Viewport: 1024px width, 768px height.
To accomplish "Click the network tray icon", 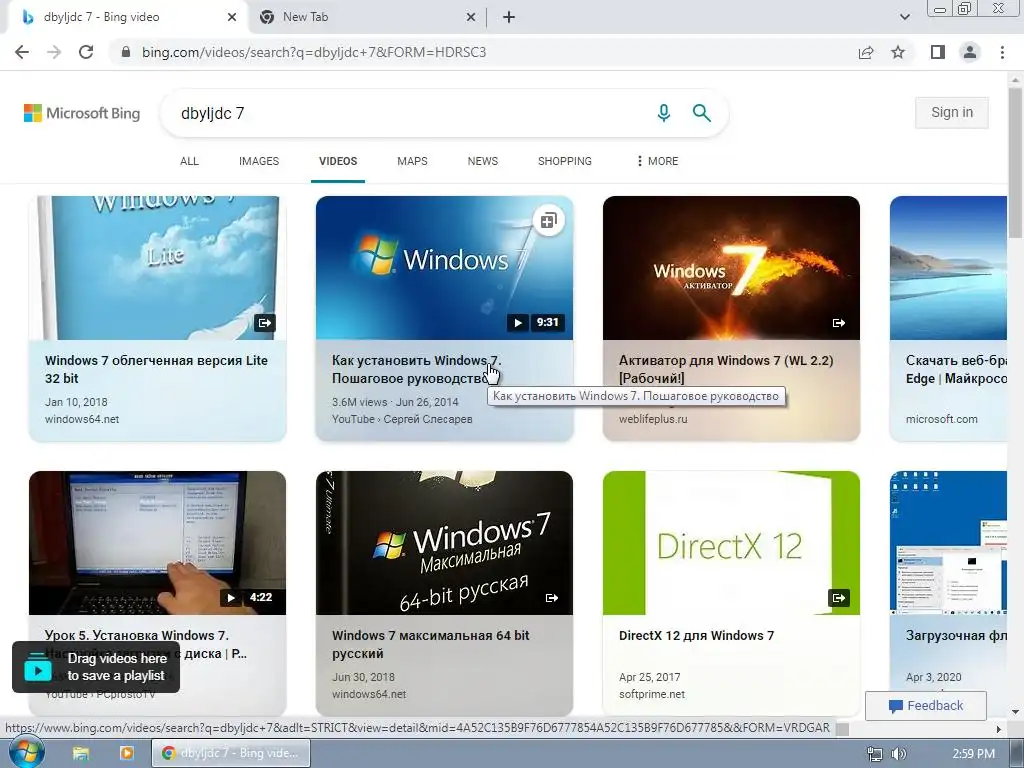I will [x=874, y=754].
